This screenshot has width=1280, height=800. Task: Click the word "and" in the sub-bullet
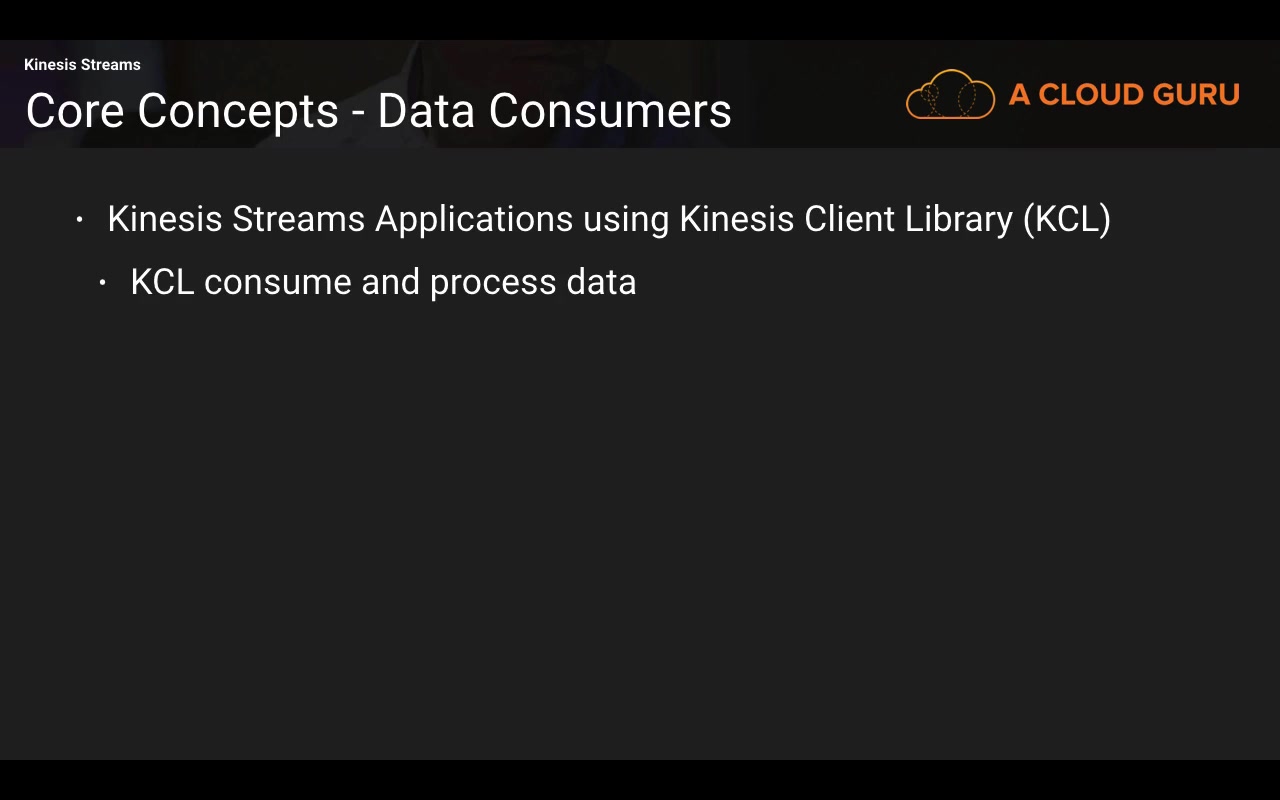point(390,282)
